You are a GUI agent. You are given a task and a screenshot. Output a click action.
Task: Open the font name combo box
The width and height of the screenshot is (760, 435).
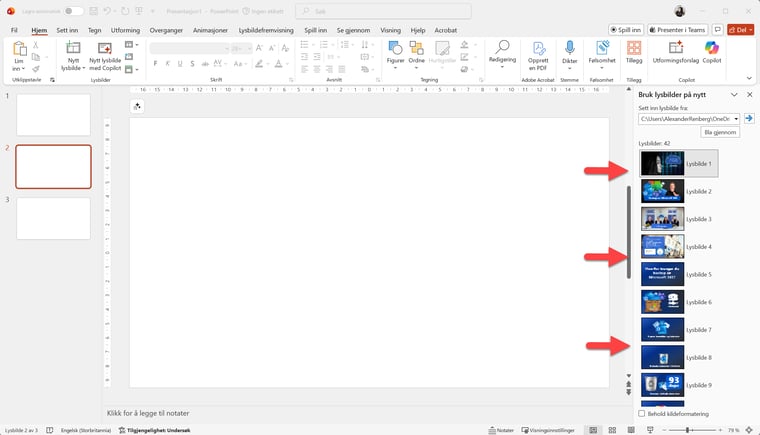pos(190,48)
